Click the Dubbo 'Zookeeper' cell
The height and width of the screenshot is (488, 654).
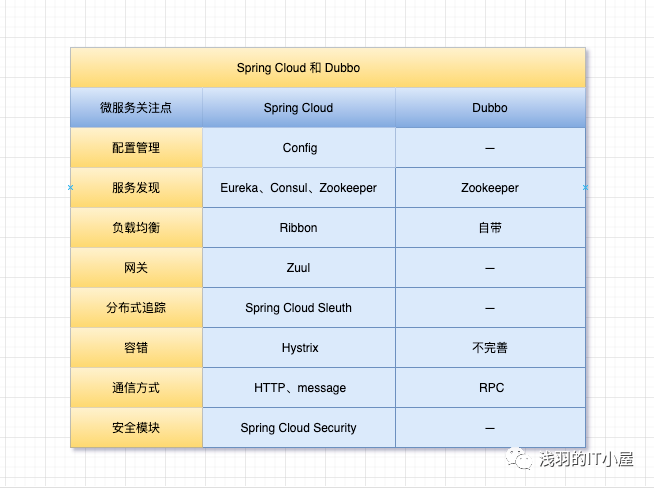coord(490,188)
